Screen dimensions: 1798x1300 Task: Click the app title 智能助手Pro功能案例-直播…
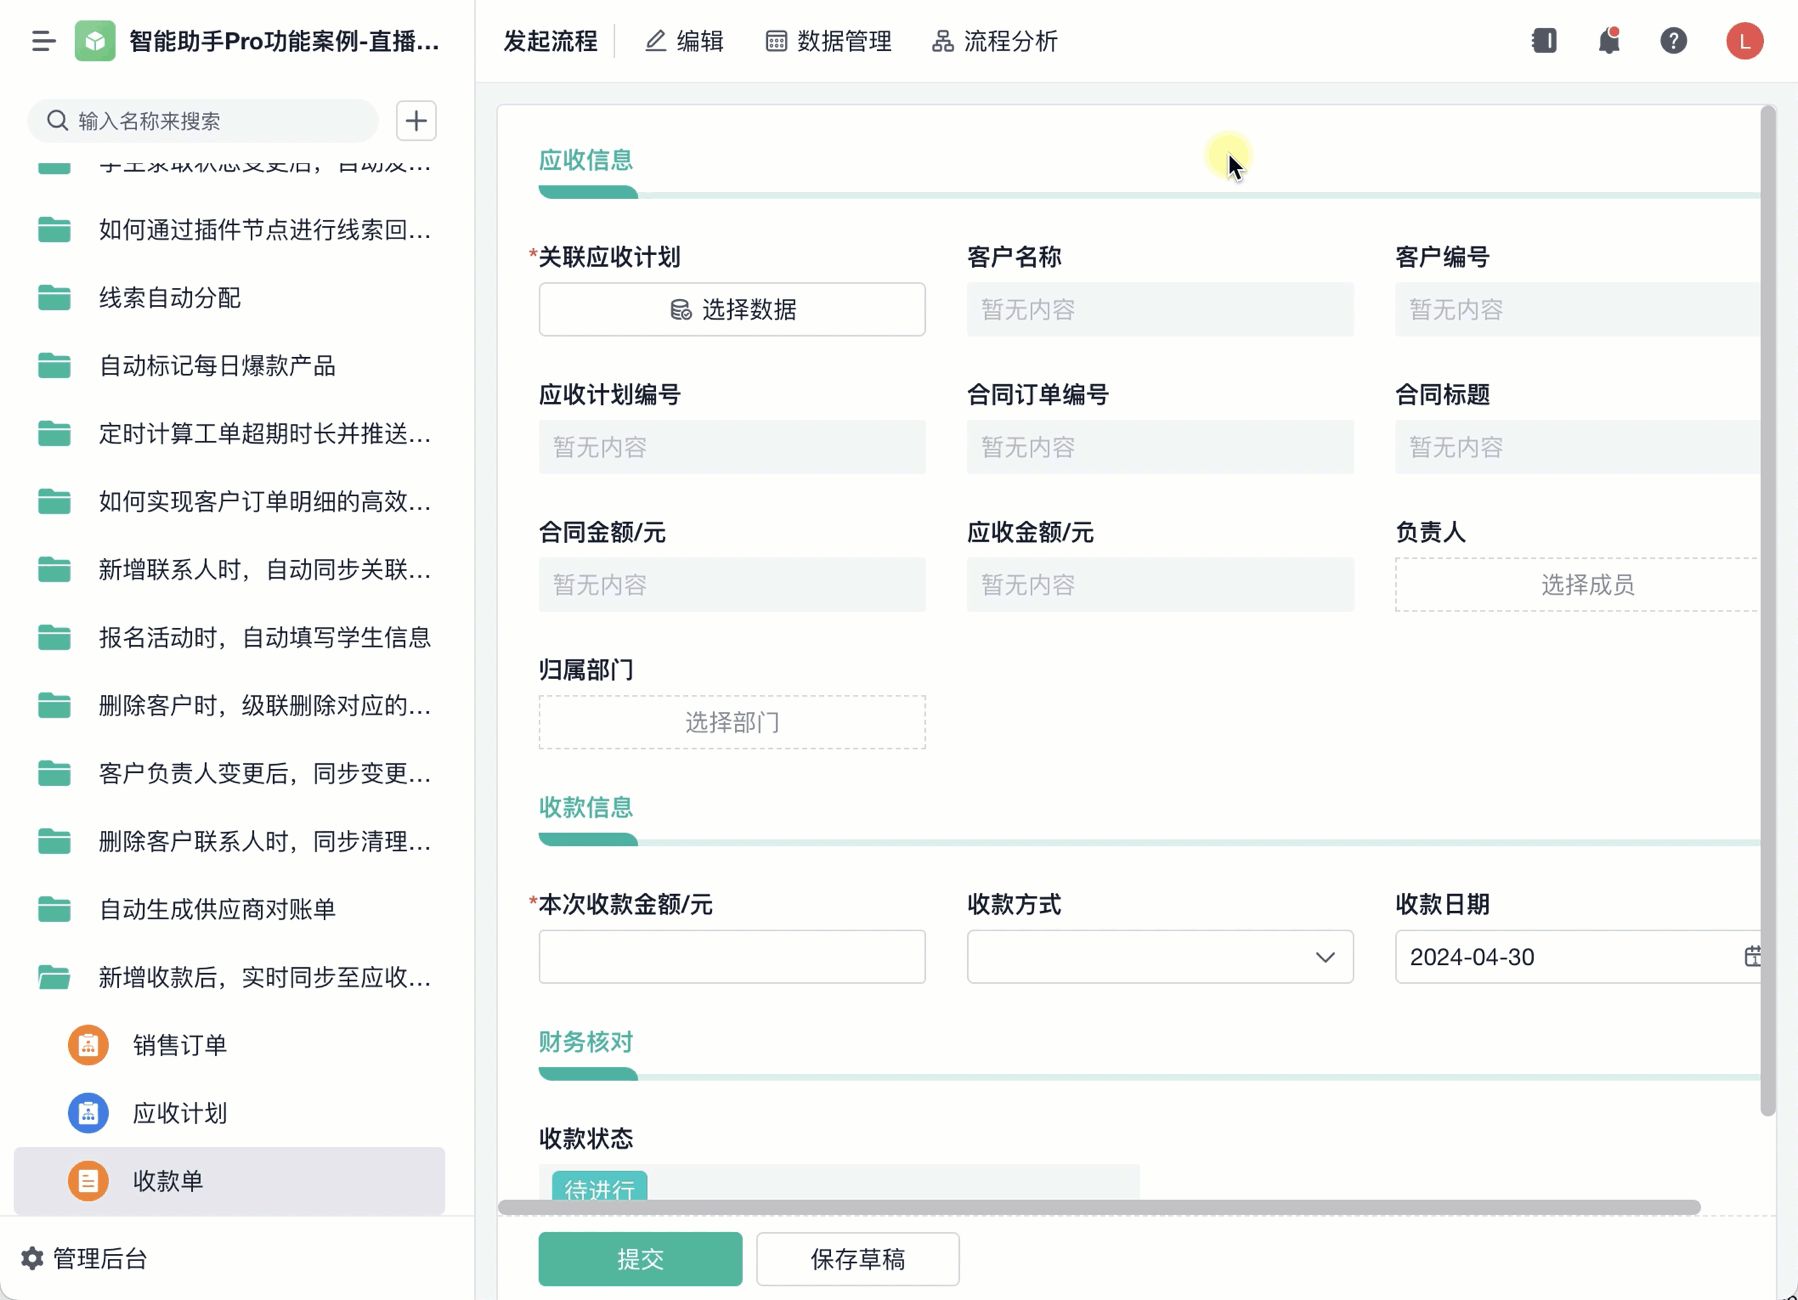tap(284, 41)
